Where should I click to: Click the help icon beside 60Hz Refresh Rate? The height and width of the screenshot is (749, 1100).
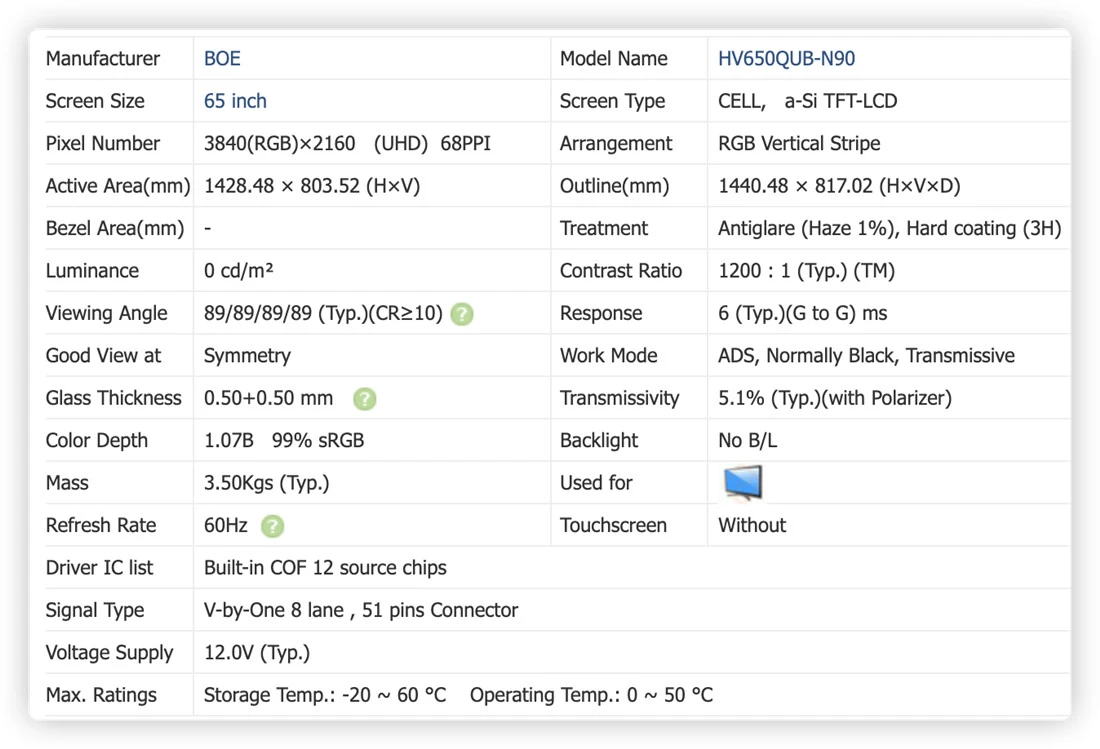point(272,526)
